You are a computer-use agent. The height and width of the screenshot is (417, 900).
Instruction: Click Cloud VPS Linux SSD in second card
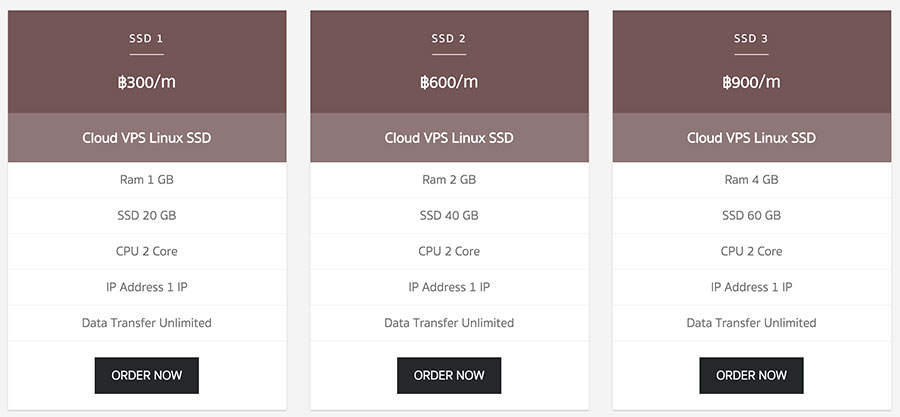point(449,138)
